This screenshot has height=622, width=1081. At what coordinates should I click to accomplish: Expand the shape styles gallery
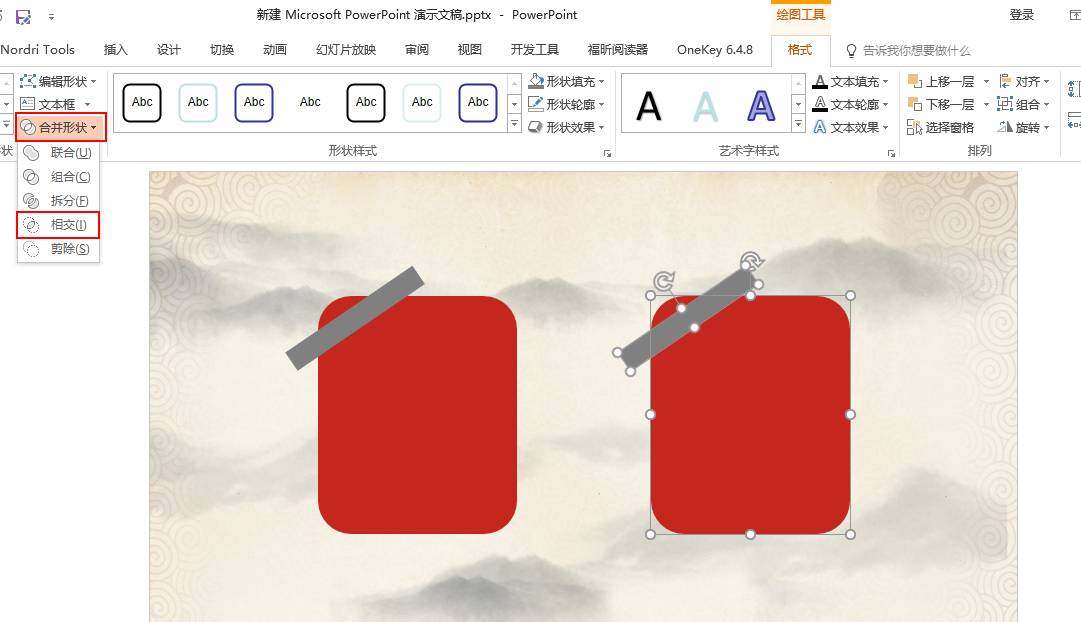tap(514, 124)
